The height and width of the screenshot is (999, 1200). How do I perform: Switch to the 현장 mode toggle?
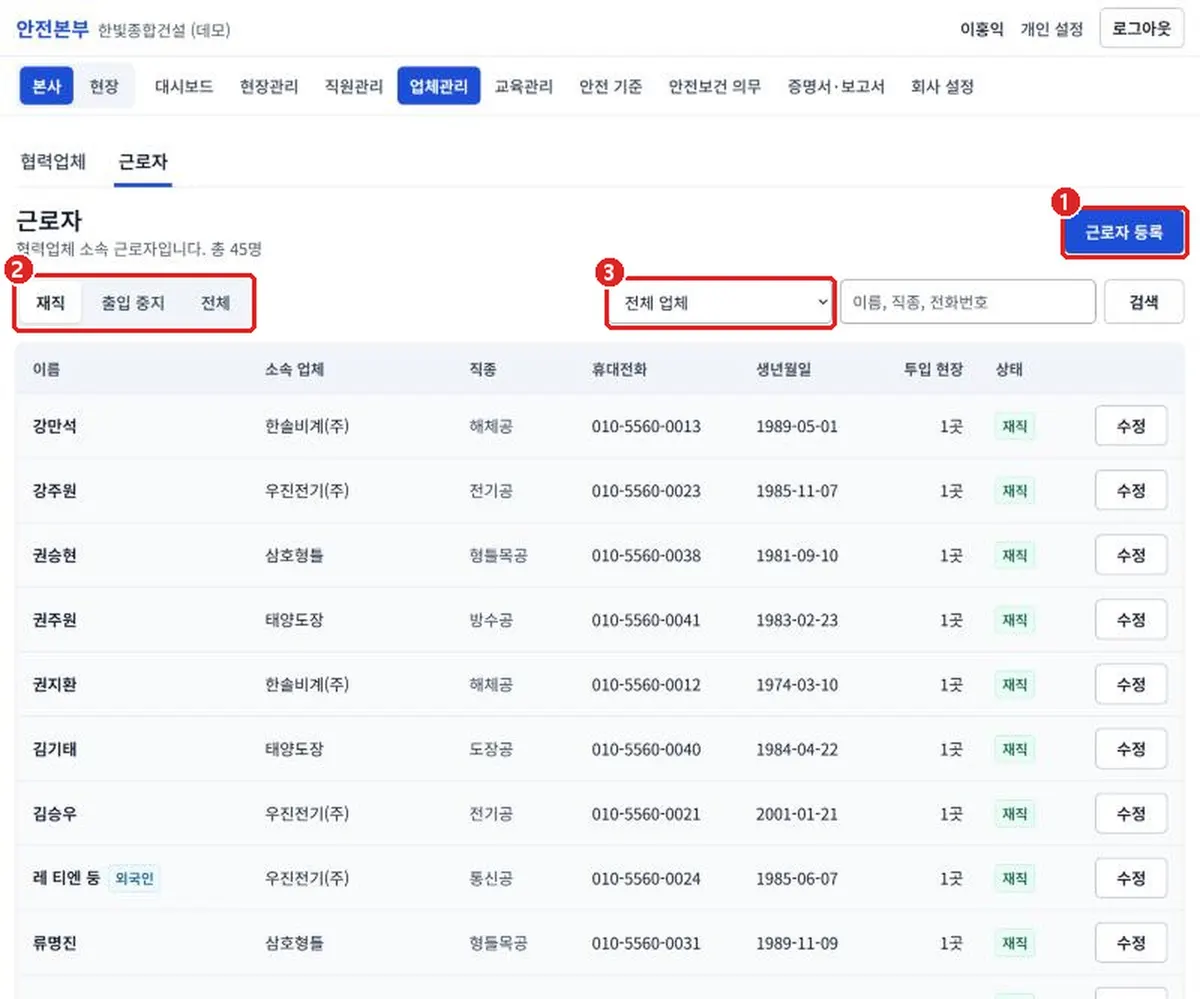(x=104, y=86)
